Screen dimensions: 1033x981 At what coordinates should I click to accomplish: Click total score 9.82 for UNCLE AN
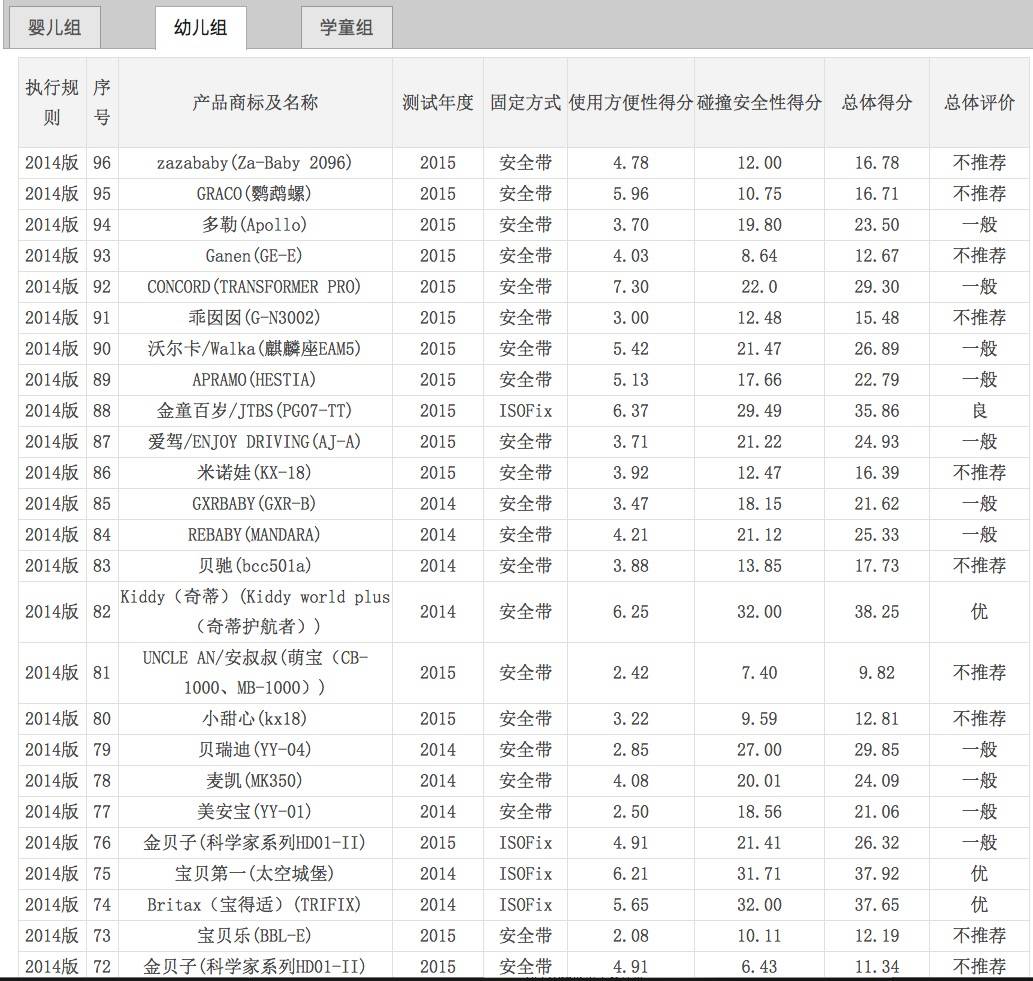click(876, 673)
